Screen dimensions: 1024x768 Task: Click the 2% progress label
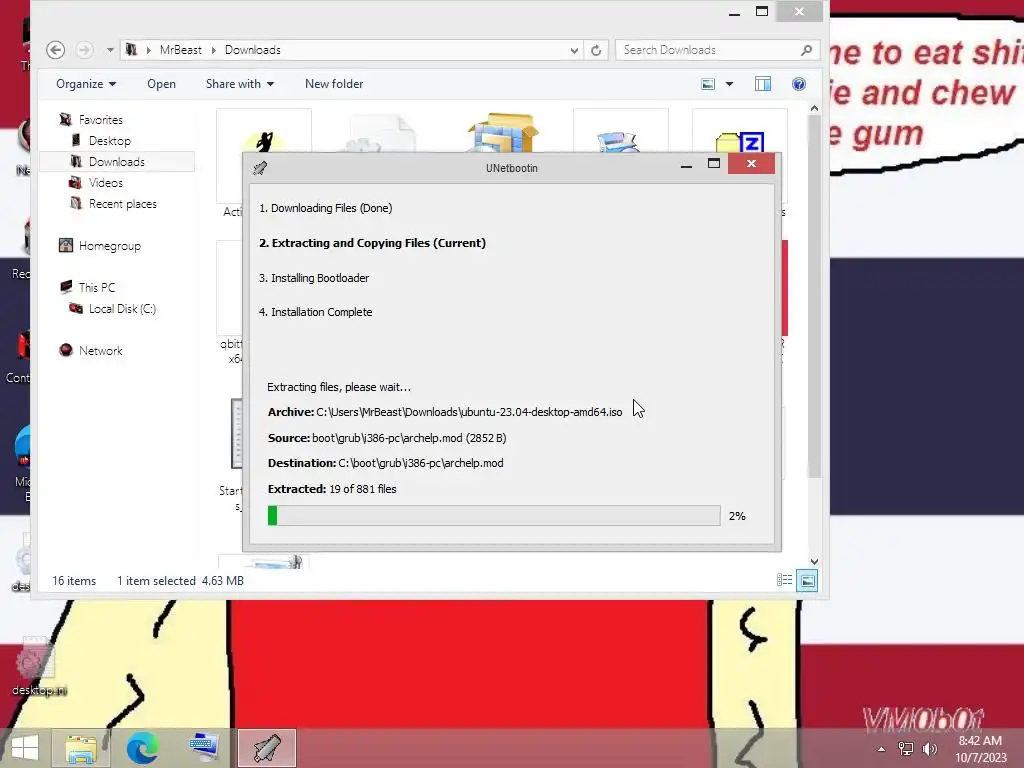[737, 516]
